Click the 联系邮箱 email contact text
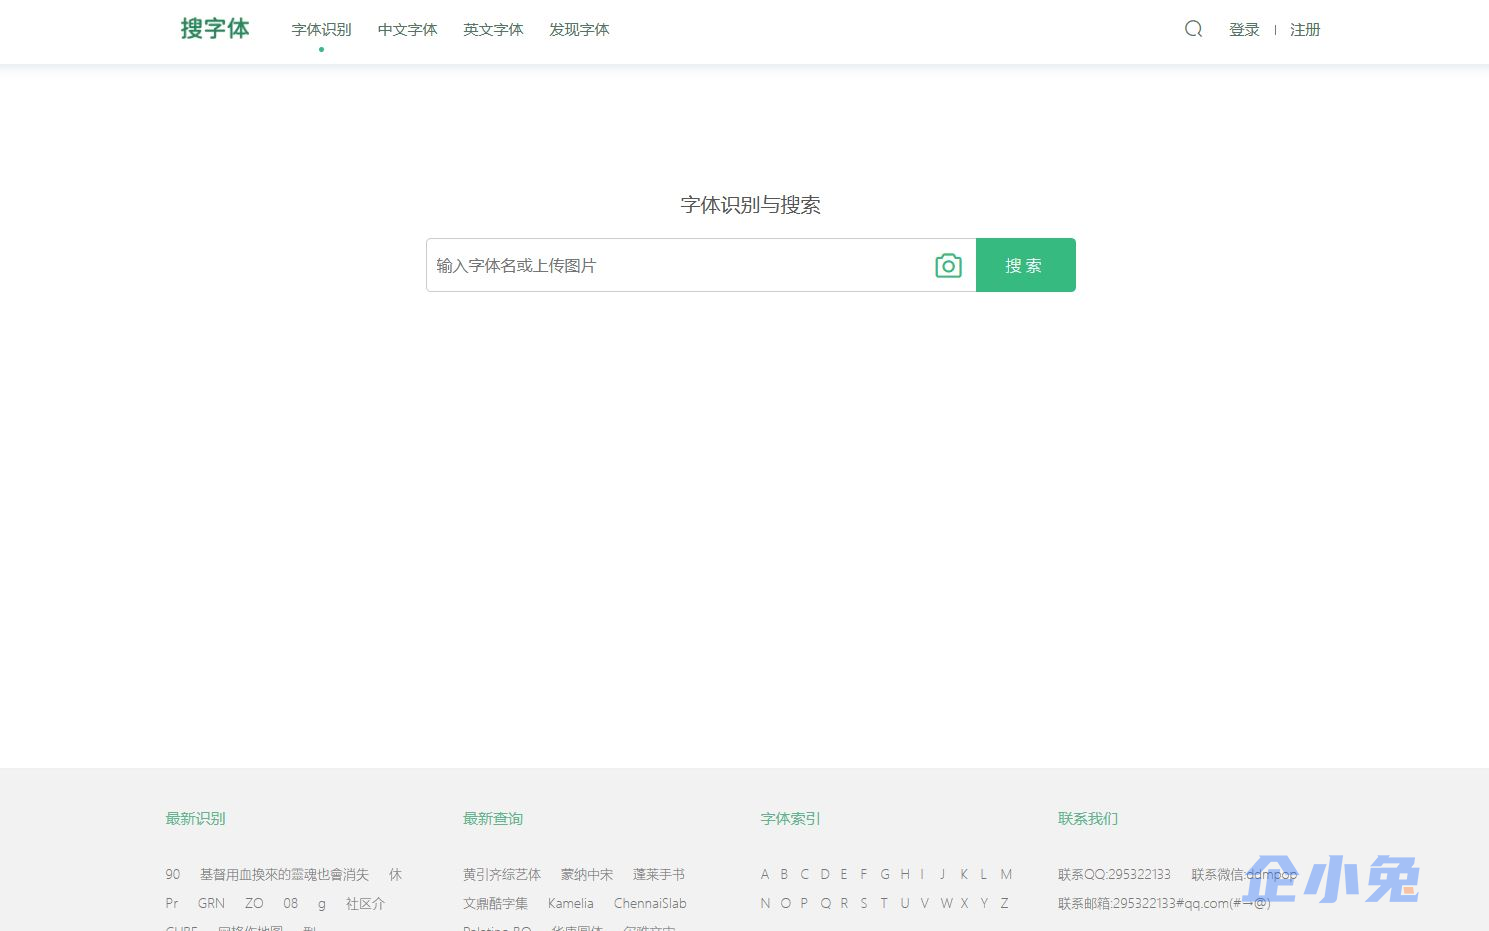The height and width of the screenshot is (931, 1489). point(1164,904)
